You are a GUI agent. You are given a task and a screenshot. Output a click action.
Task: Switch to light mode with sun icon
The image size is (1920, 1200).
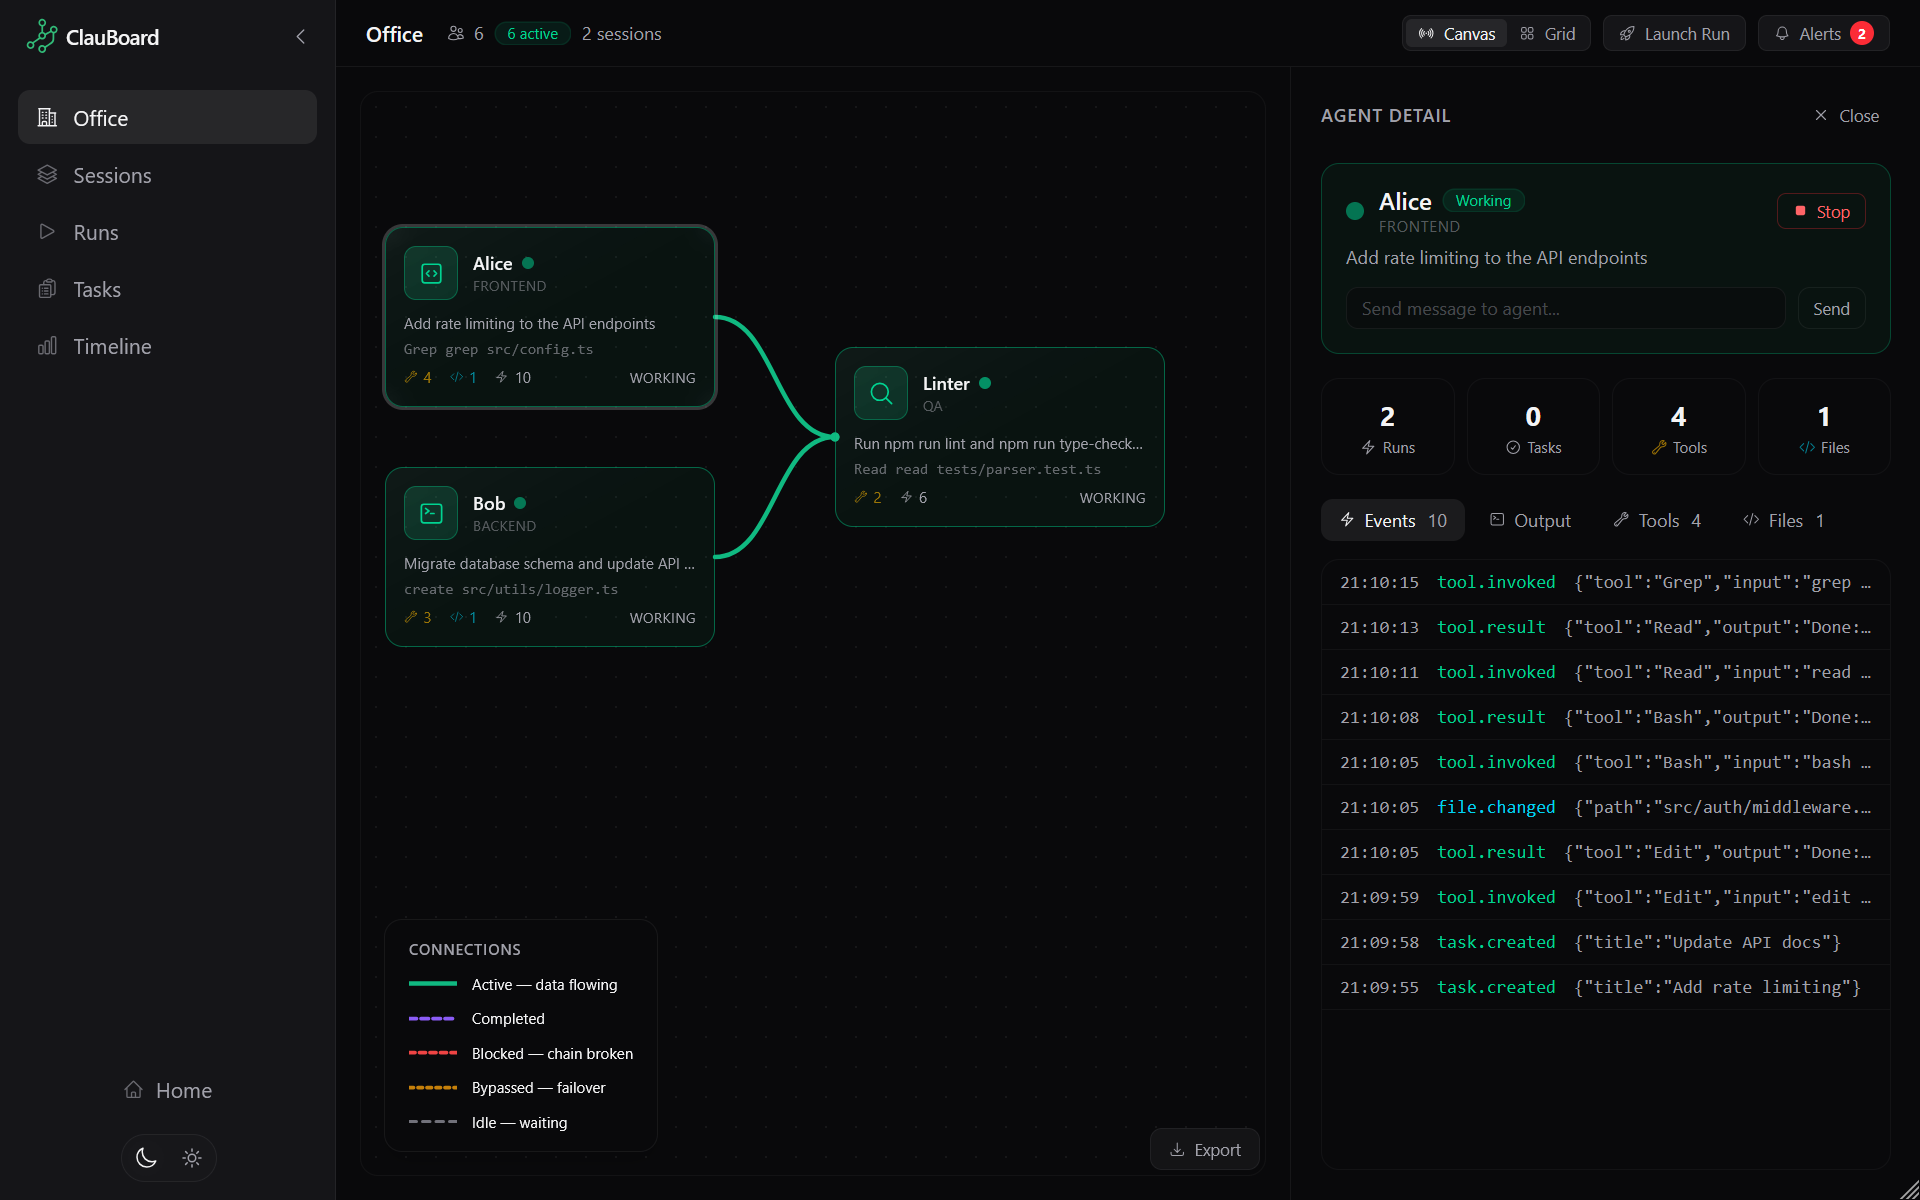coord(191,1157)
